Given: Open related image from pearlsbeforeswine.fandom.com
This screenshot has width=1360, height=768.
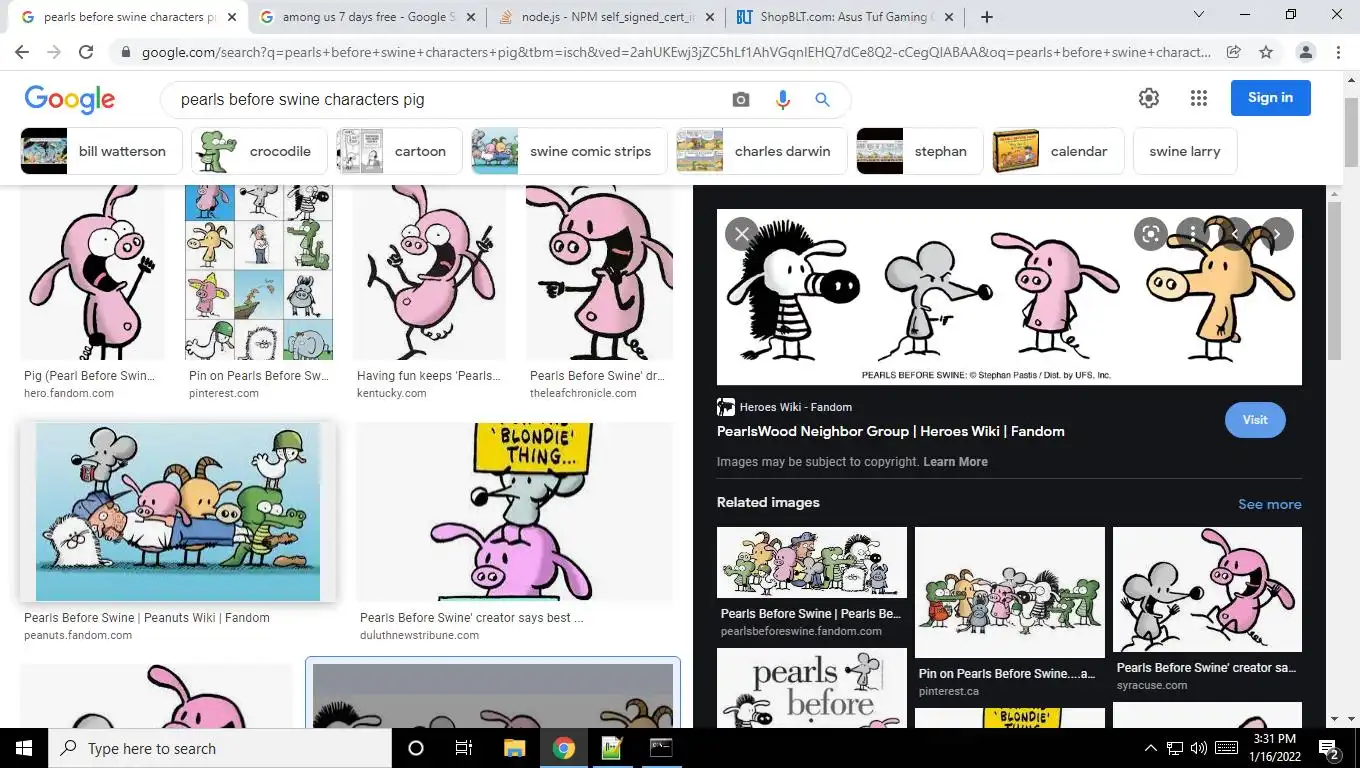Looking at the screenshot, I should pos(812,563).
